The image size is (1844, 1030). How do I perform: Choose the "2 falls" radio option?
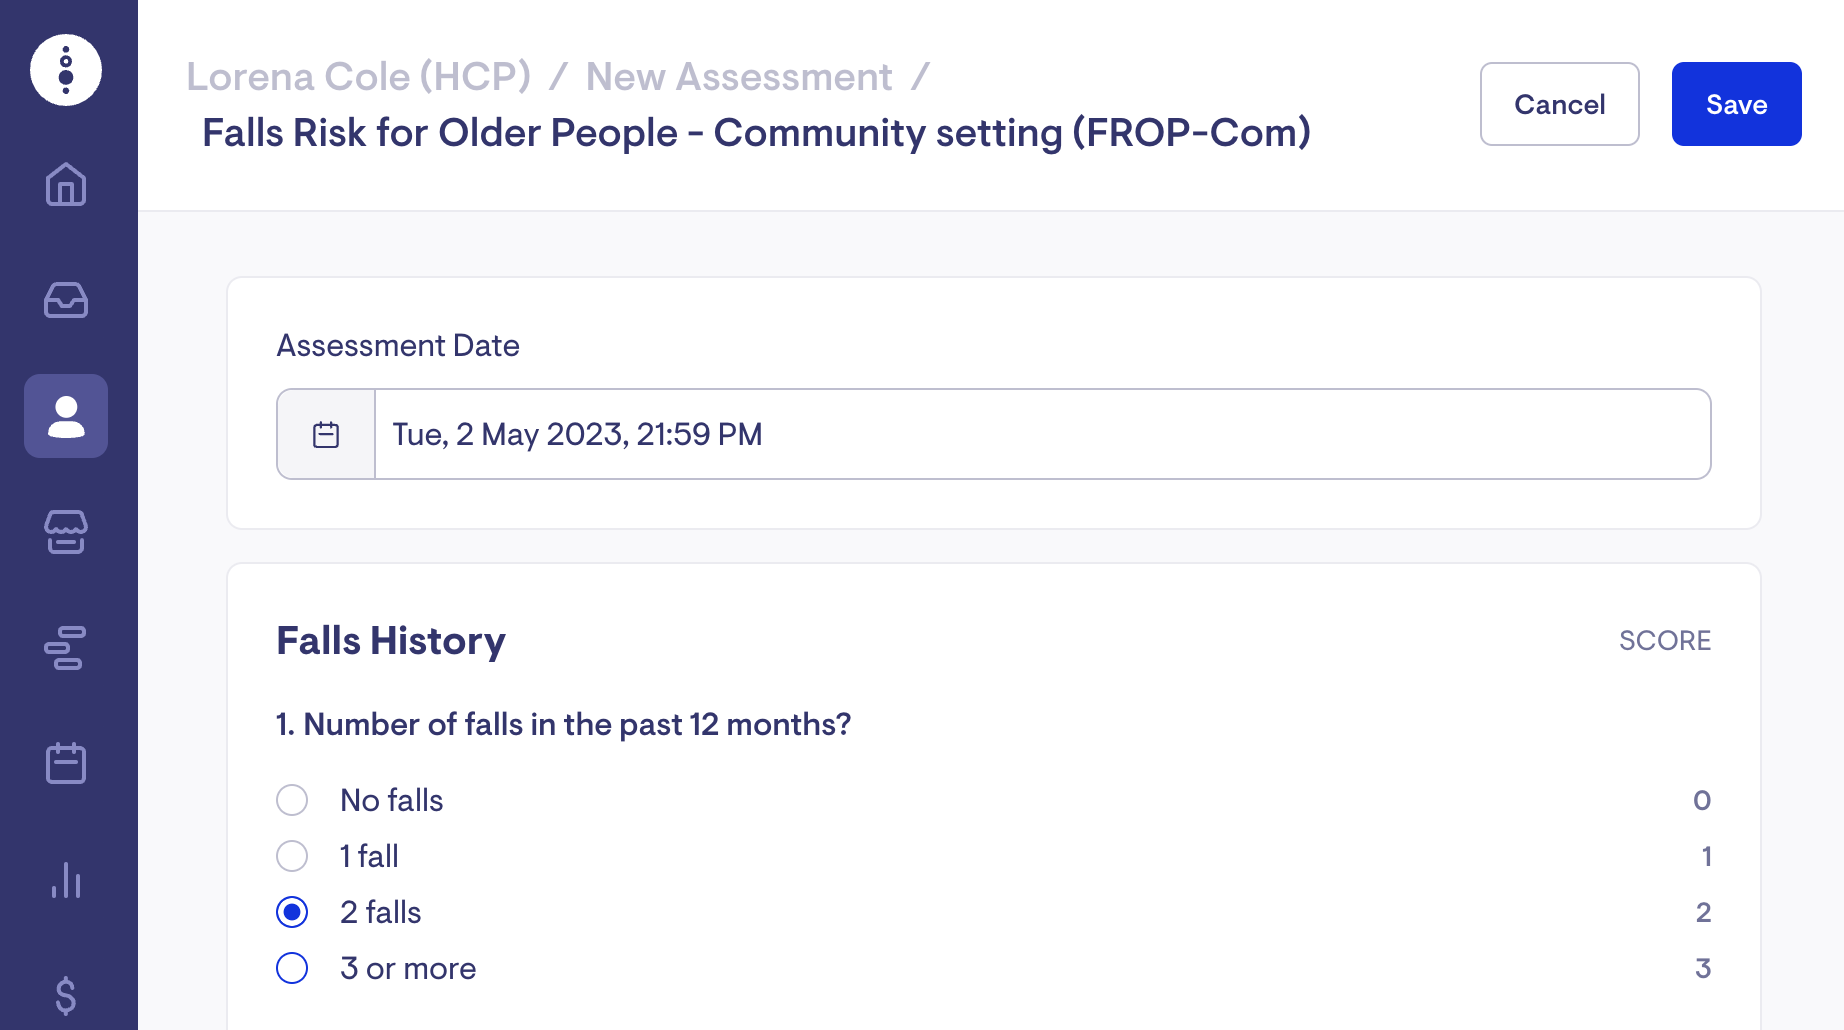292,912
